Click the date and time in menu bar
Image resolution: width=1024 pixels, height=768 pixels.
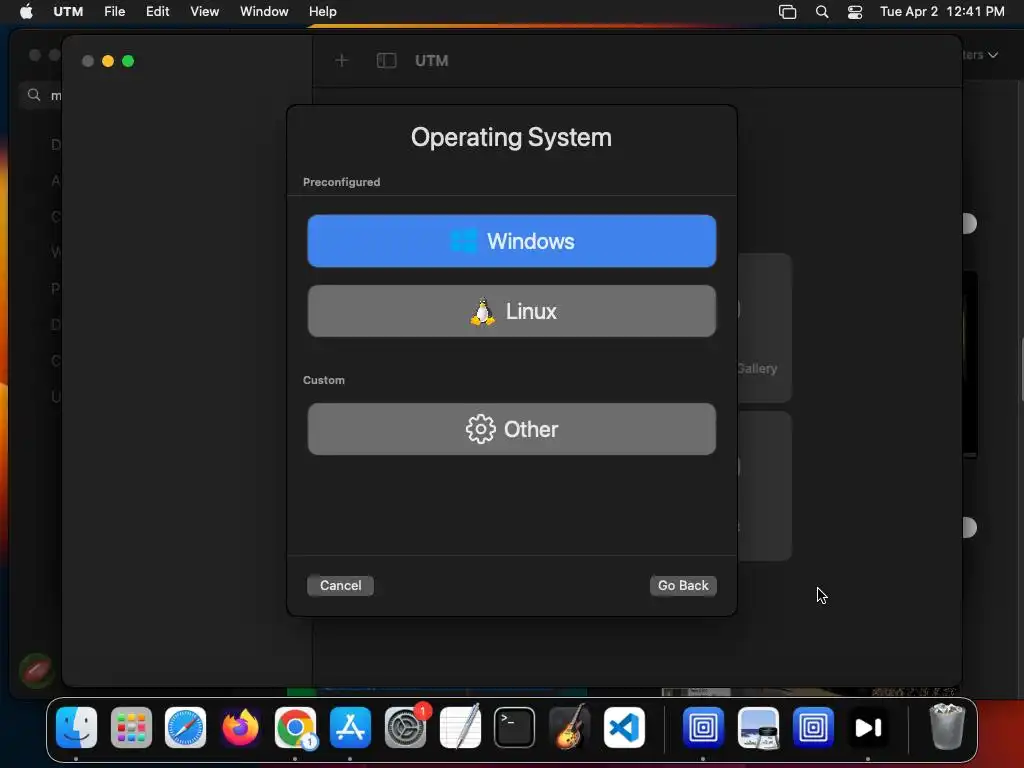pyautogui.click(x=942, y=11)
